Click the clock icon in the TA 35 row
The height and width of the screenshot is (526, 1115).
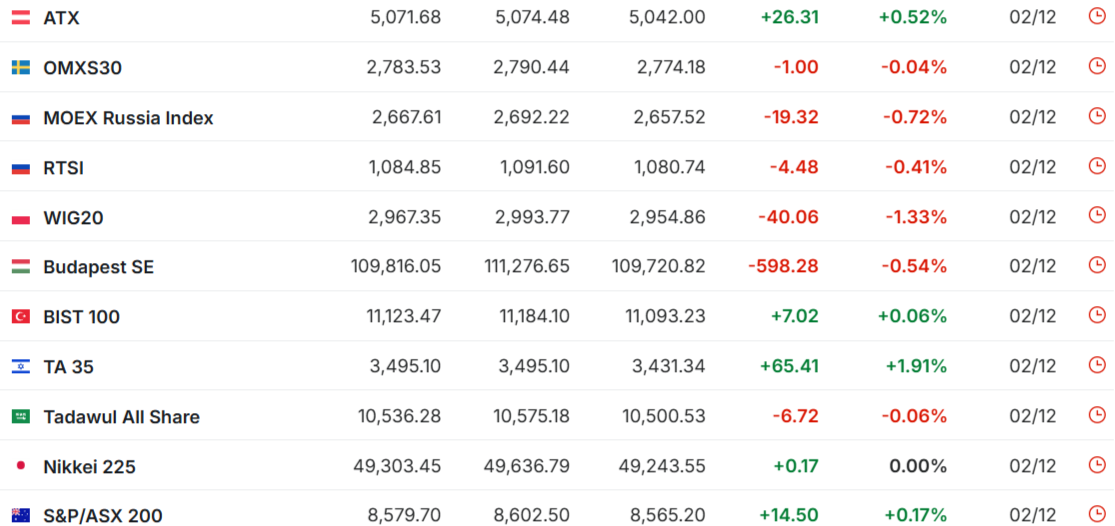click(x=1097, y=366)
